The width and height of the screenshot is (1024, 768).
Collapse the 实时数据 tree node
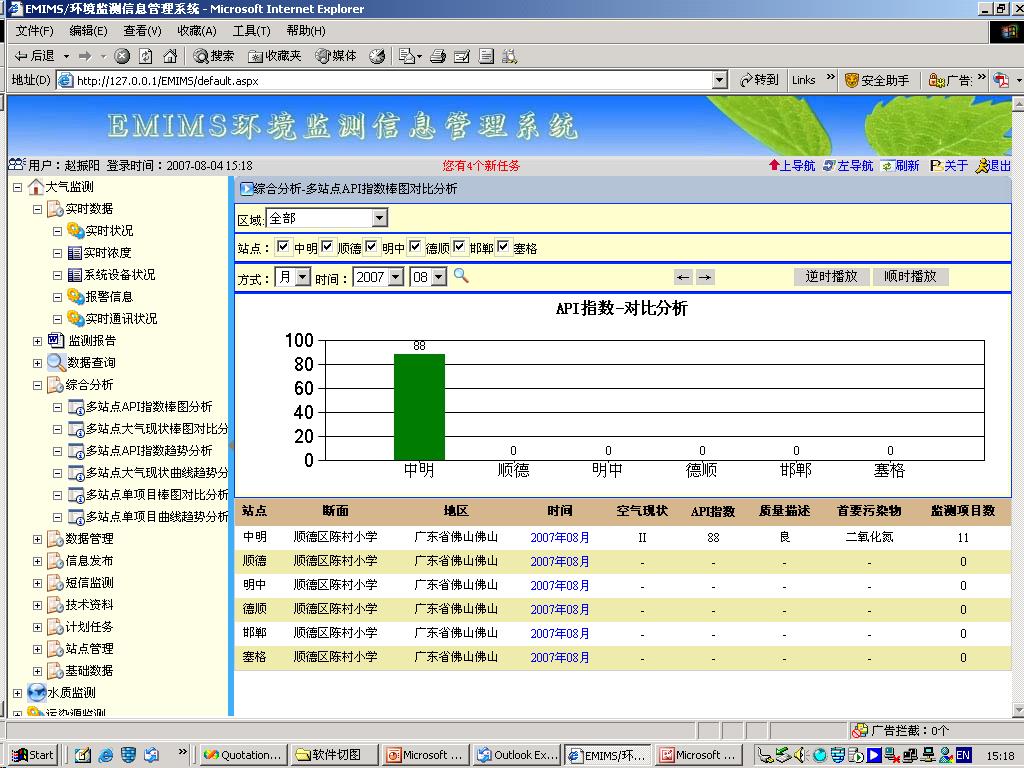[37, 210]
